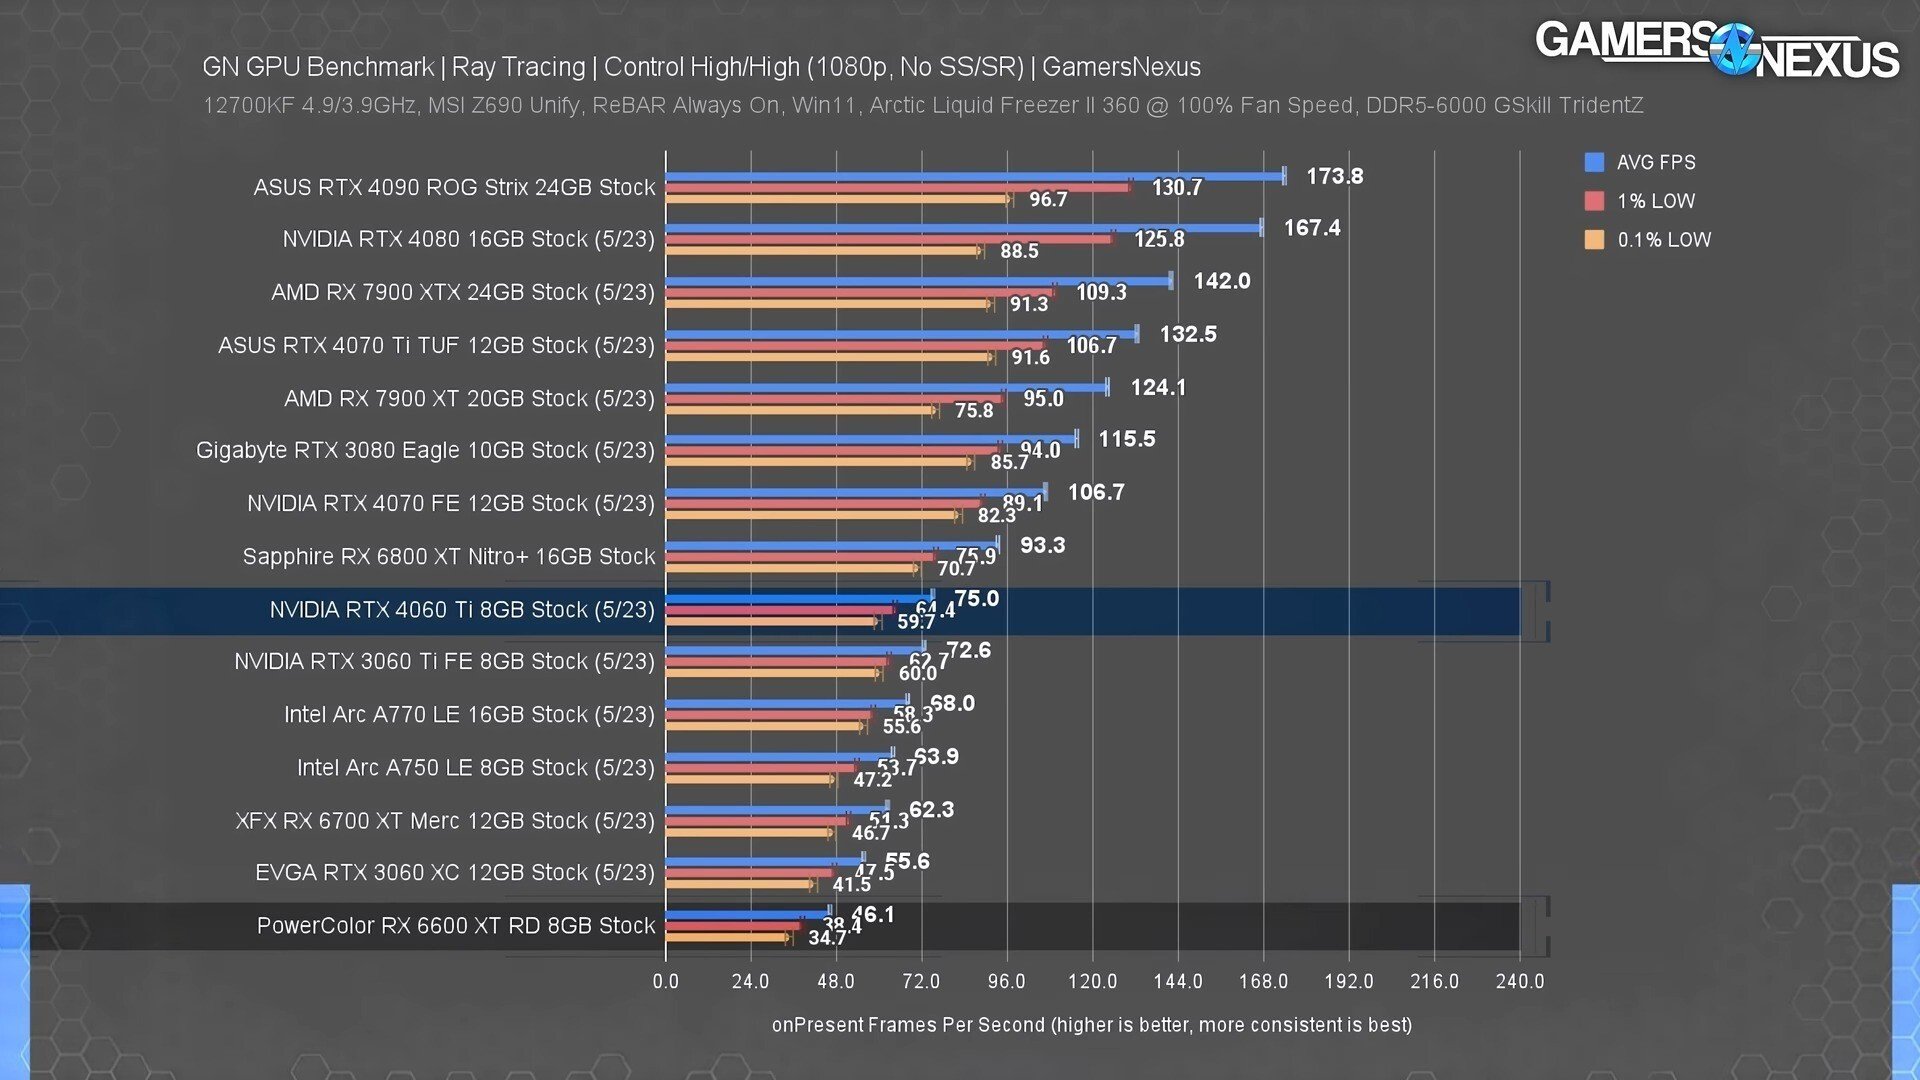Click the 63.9 value for Arc A750

click(x=936, y=756)
